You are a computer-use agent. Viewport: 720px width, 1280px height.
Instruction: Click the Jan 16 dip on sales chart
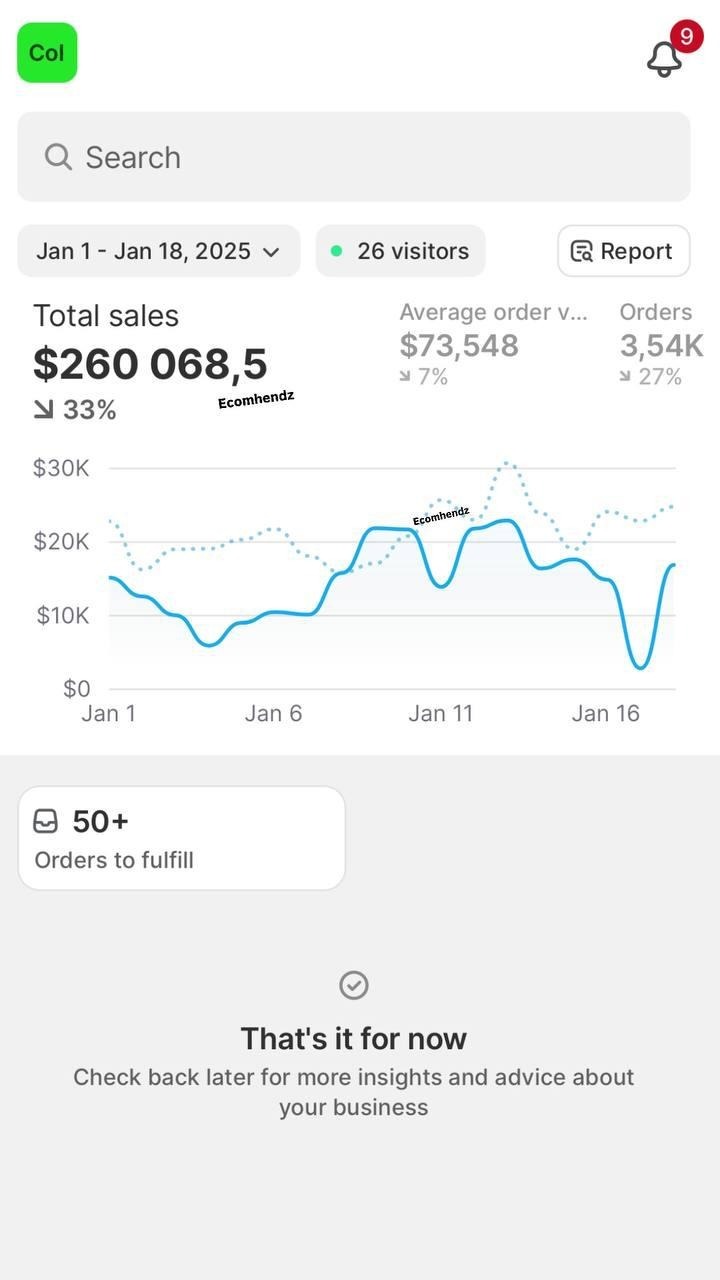pyautogui.click(x=640, y=667)
